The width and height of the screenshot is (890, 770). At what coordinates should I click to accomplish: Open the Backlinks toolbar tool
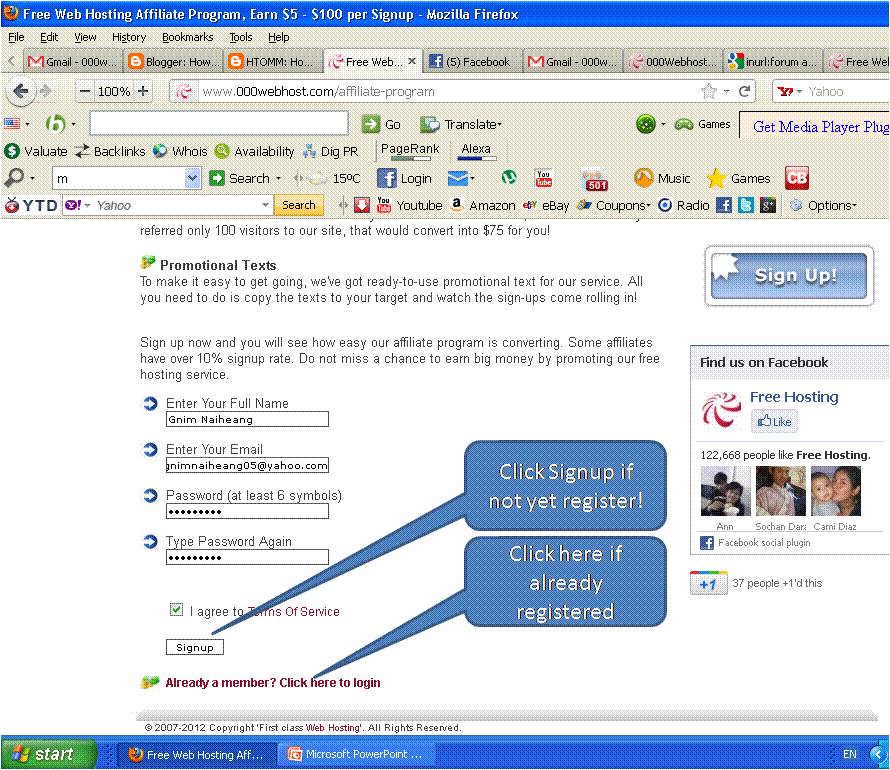(x=110, y=152)
